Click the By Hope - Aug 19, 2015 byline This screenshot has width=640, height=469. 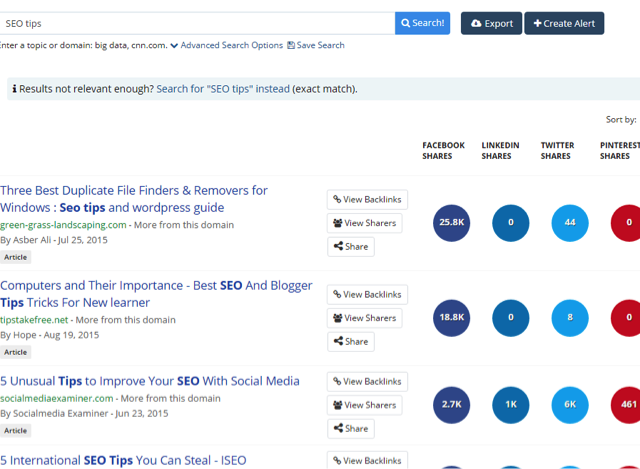pyautogui.click(x=49, y=335)
